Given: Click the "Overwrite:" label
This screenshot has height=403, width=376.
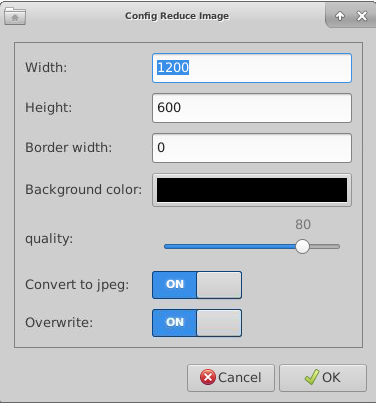Looking at the screenshot, I should 59,323.
